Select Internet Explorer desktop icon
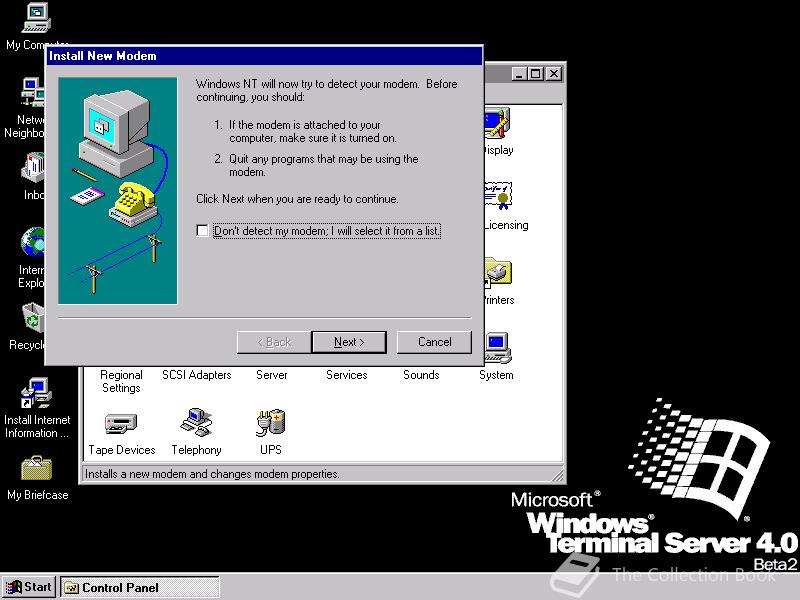800x600 pixels. (33, 242)
